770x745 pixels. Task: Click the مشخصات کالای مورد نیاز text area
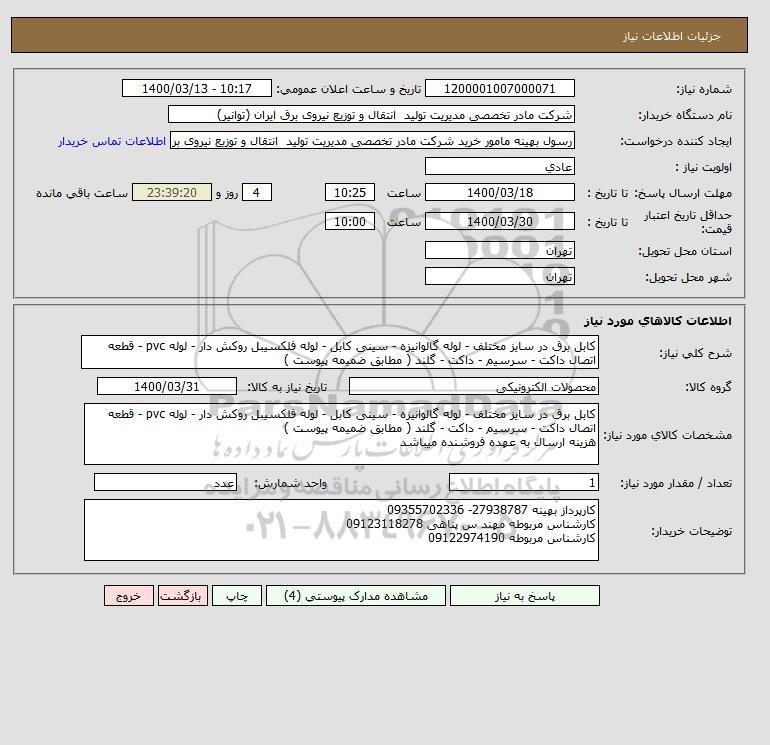[x=341, y=434]
